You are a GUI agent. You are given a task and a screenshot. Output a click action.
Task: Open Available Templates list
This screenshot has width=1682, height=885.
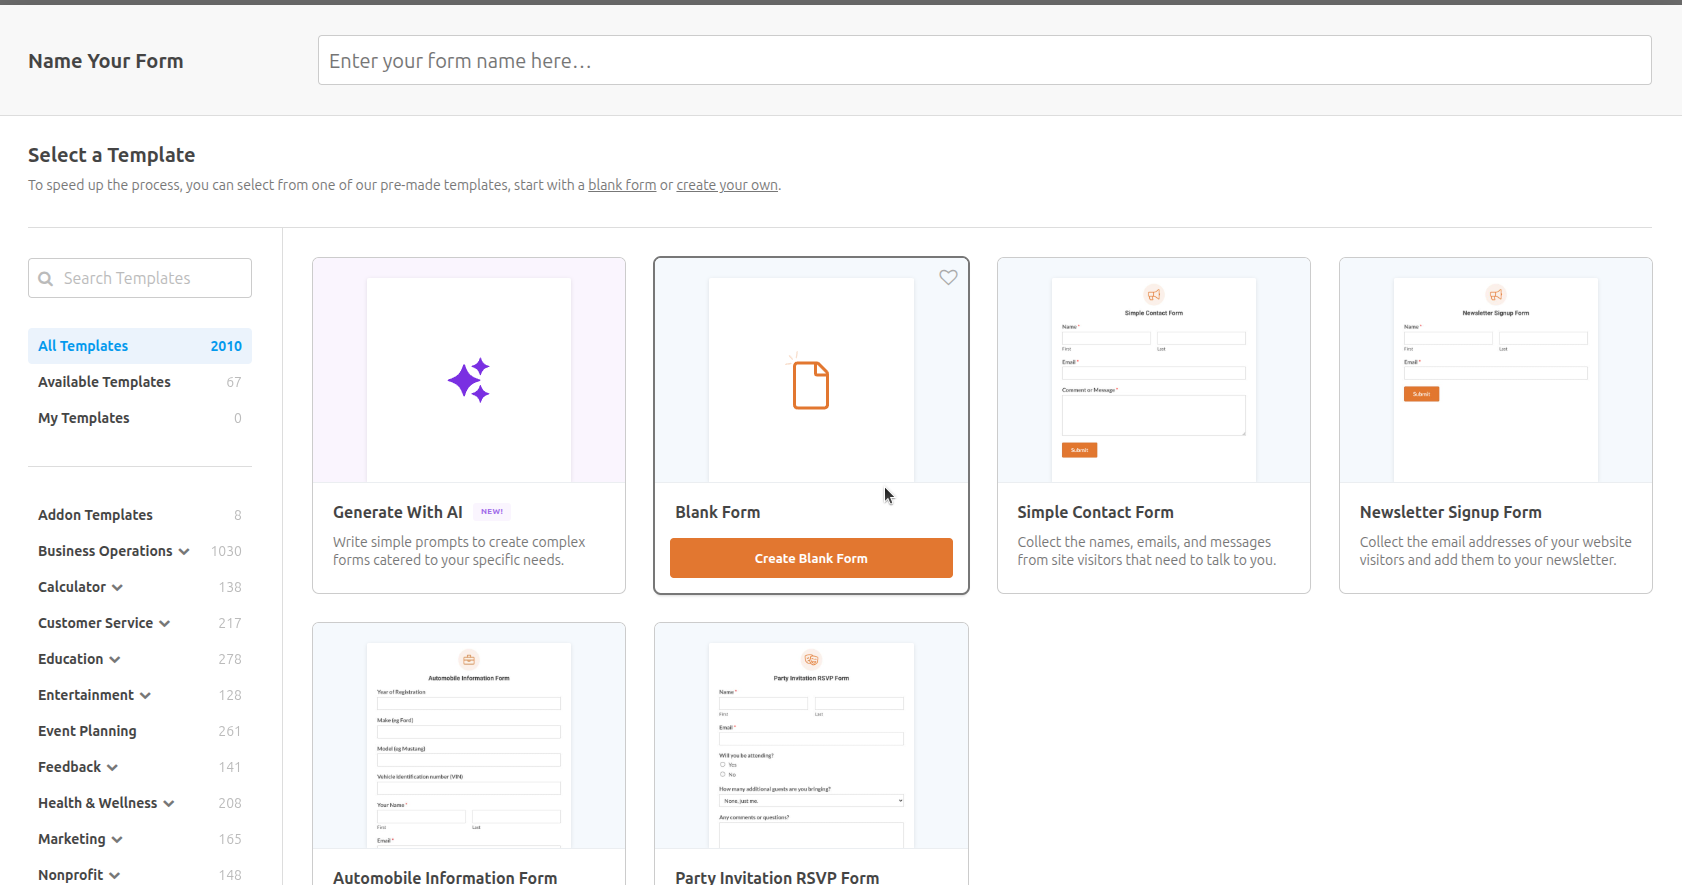(104, 382)
